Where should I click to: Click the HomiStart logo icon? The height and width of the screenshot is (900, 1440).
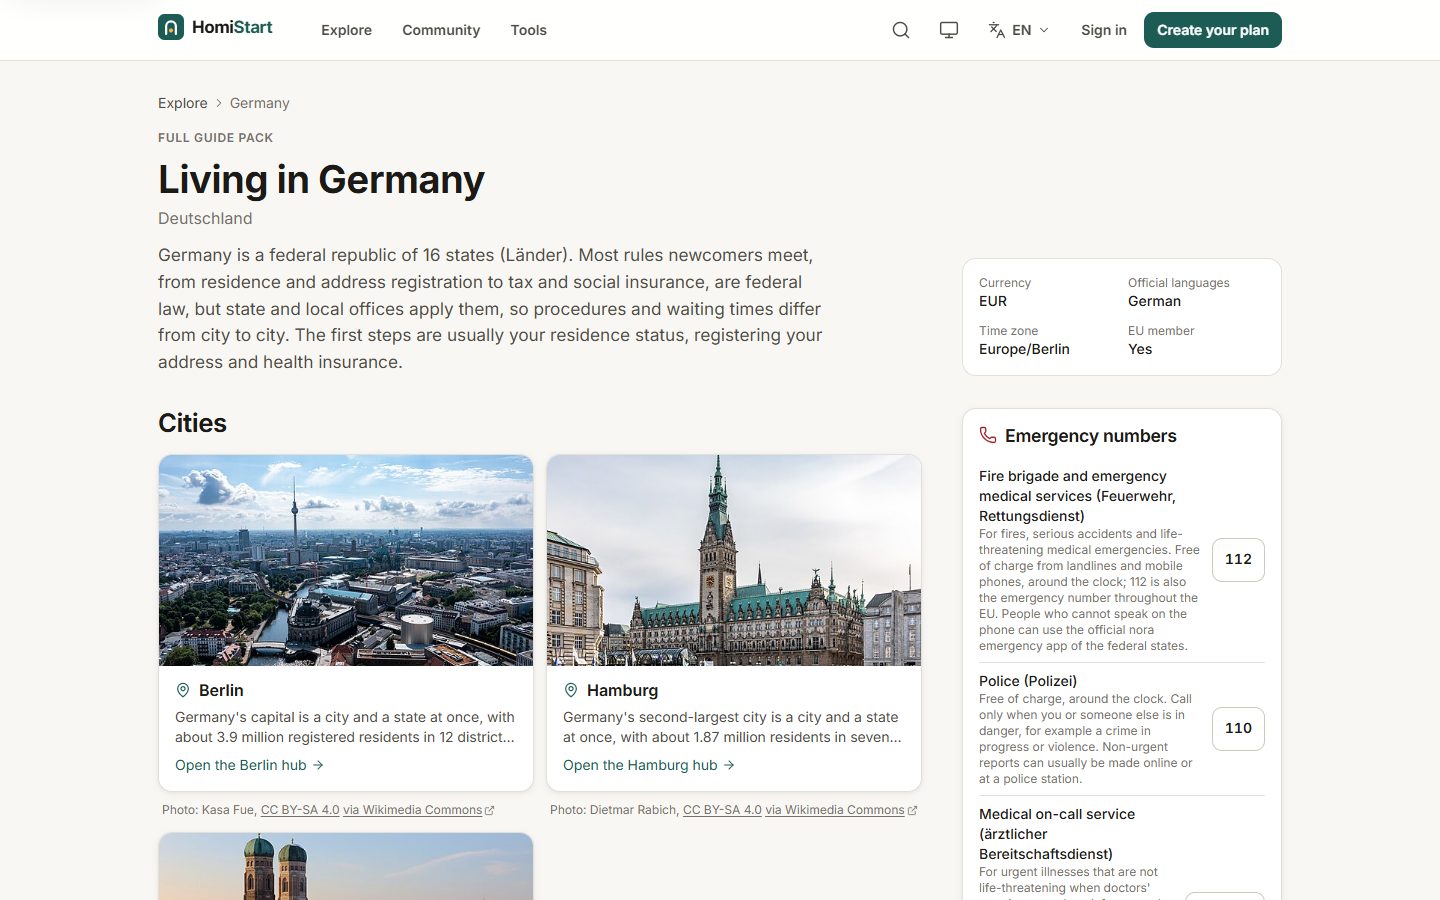point(171,27)
